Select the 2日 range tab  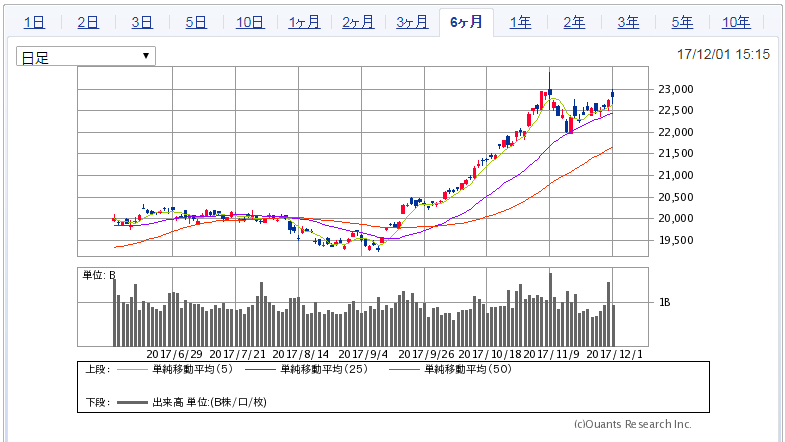click(x=88, y=22)
